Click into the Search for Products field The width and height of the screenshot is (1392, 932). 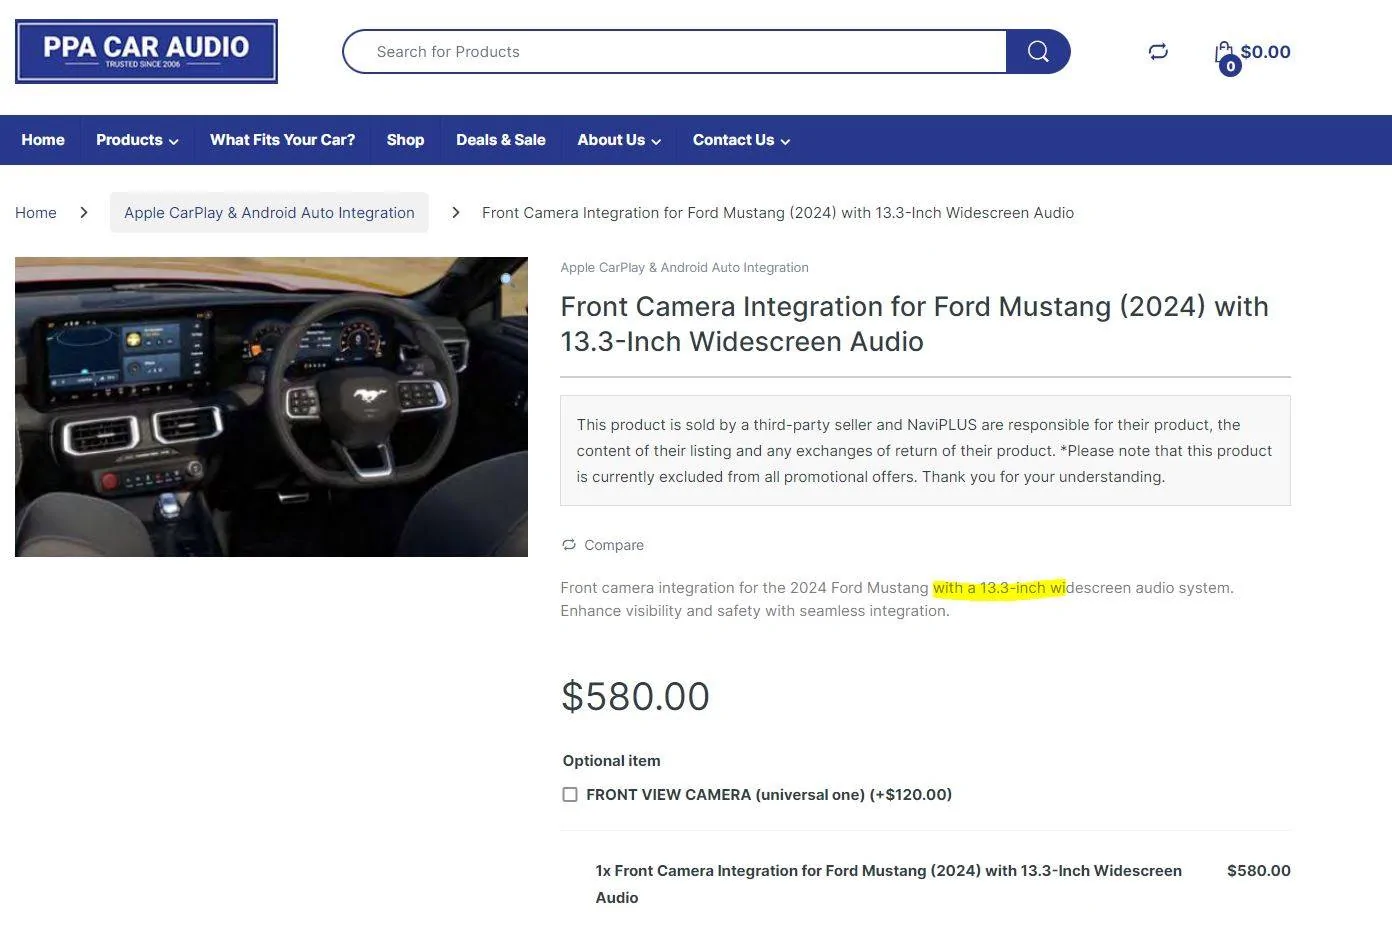[x=675, y=52]
